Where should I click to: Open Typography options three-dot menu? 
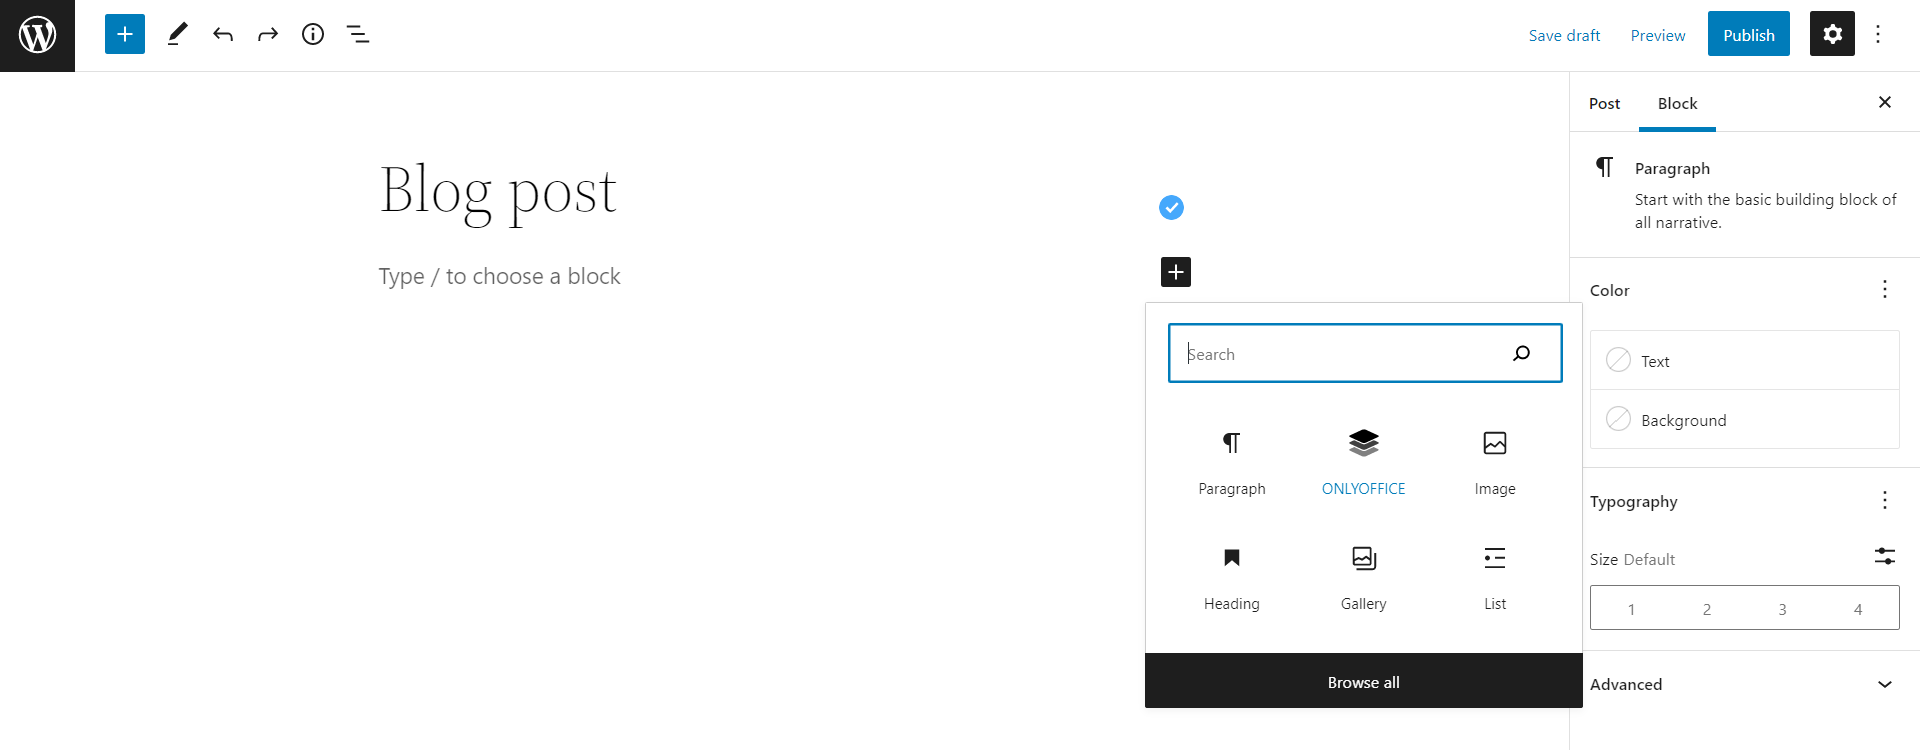pyautogui.click(x=1884, y=500)
